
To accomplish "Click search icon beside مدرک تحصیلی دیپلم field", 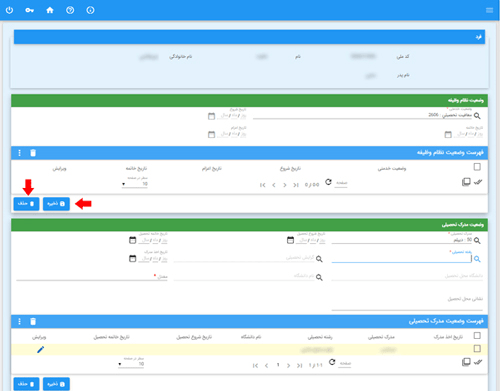I will coord(477,240).
